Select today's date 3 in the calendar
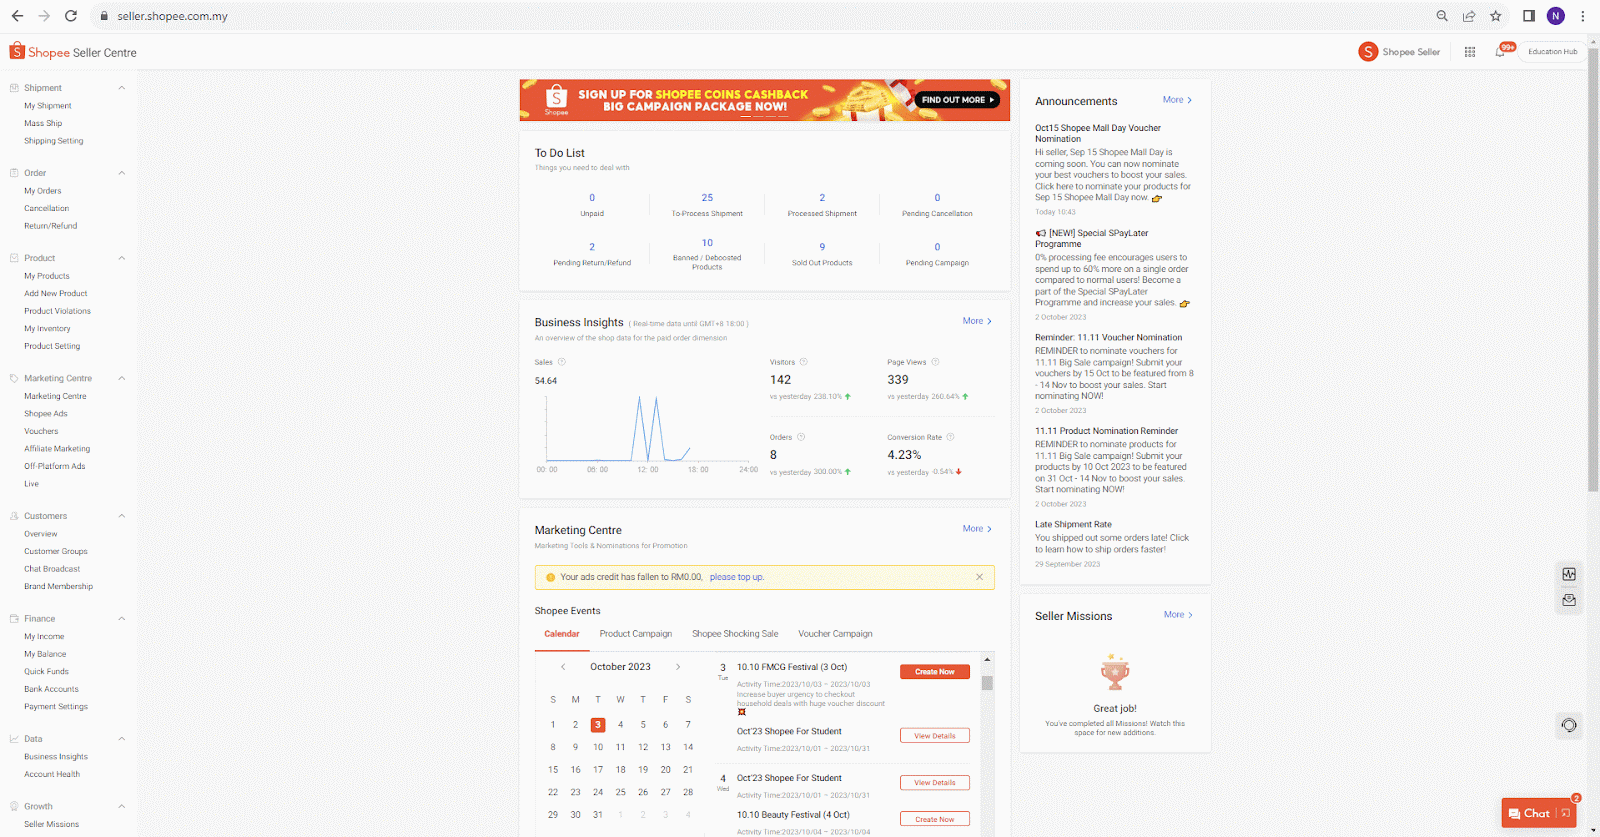 (598, 725)
